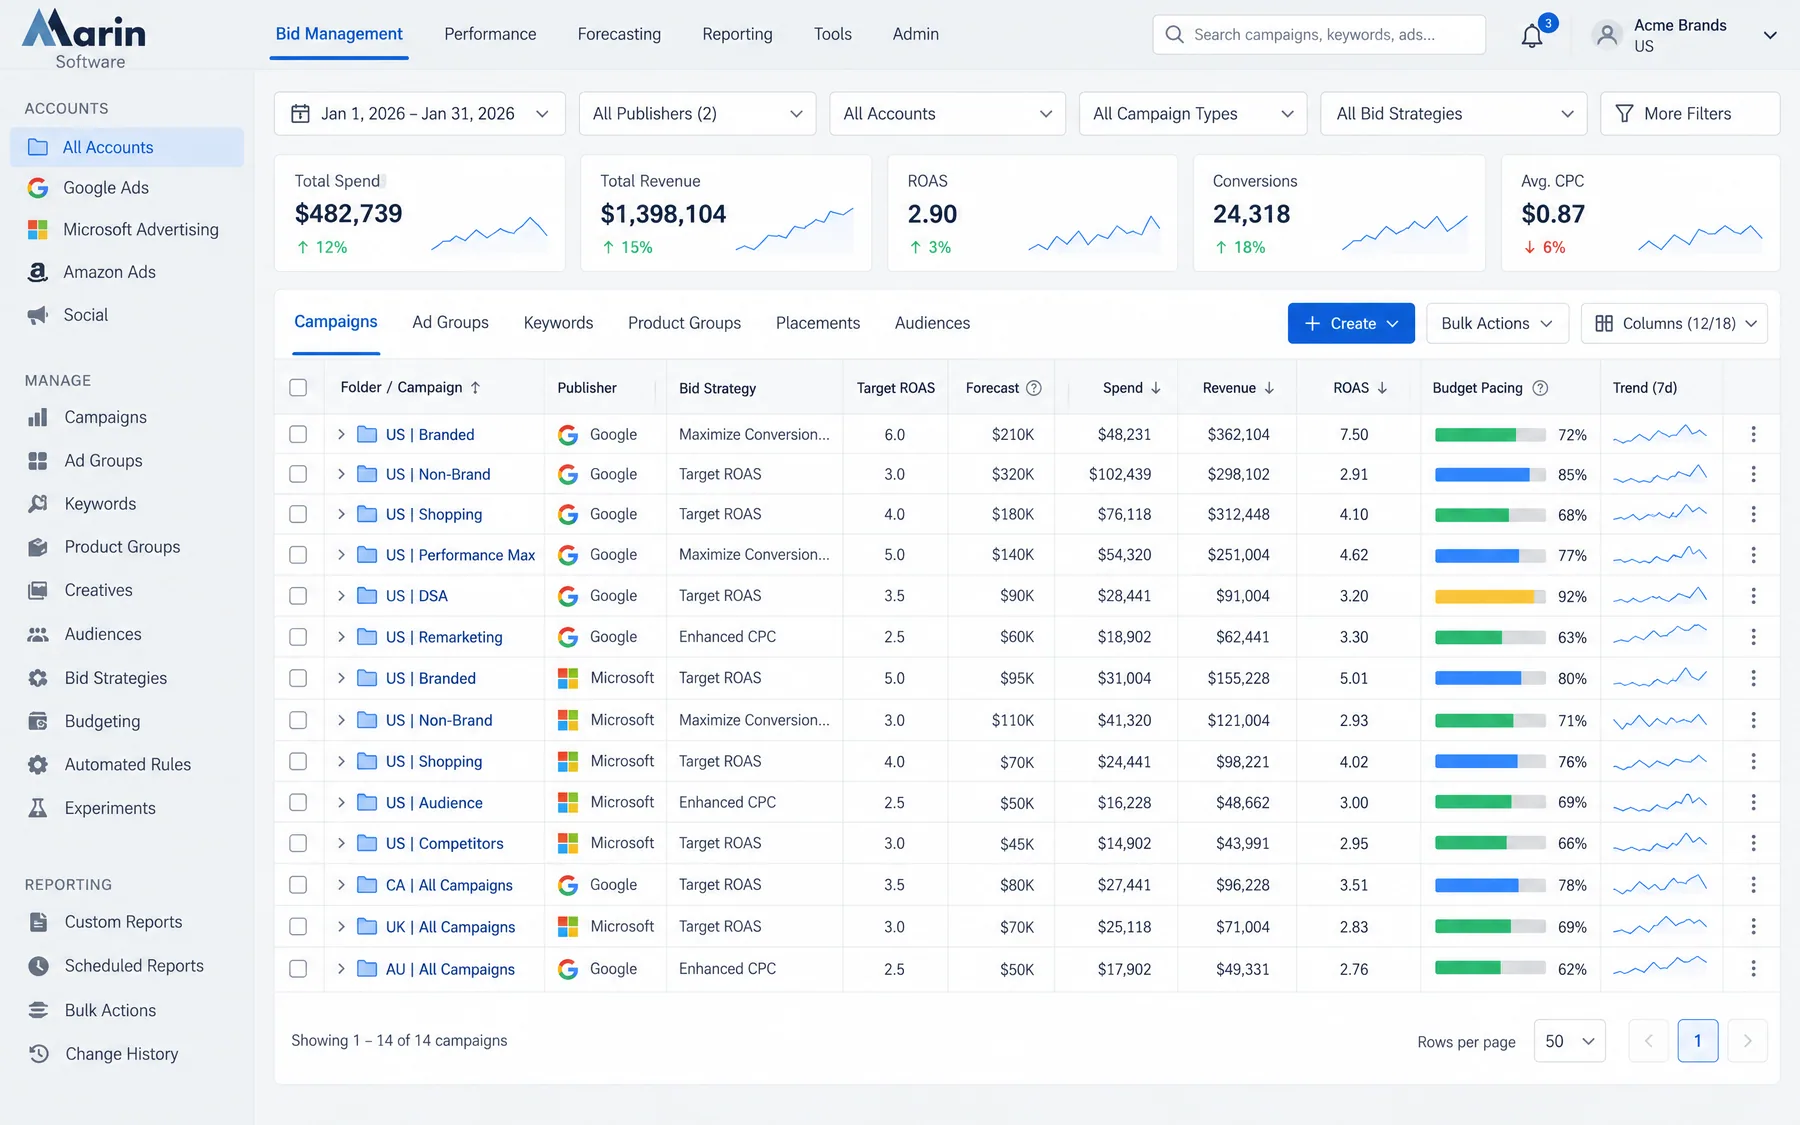Click the Create button

coord(1351,324)
